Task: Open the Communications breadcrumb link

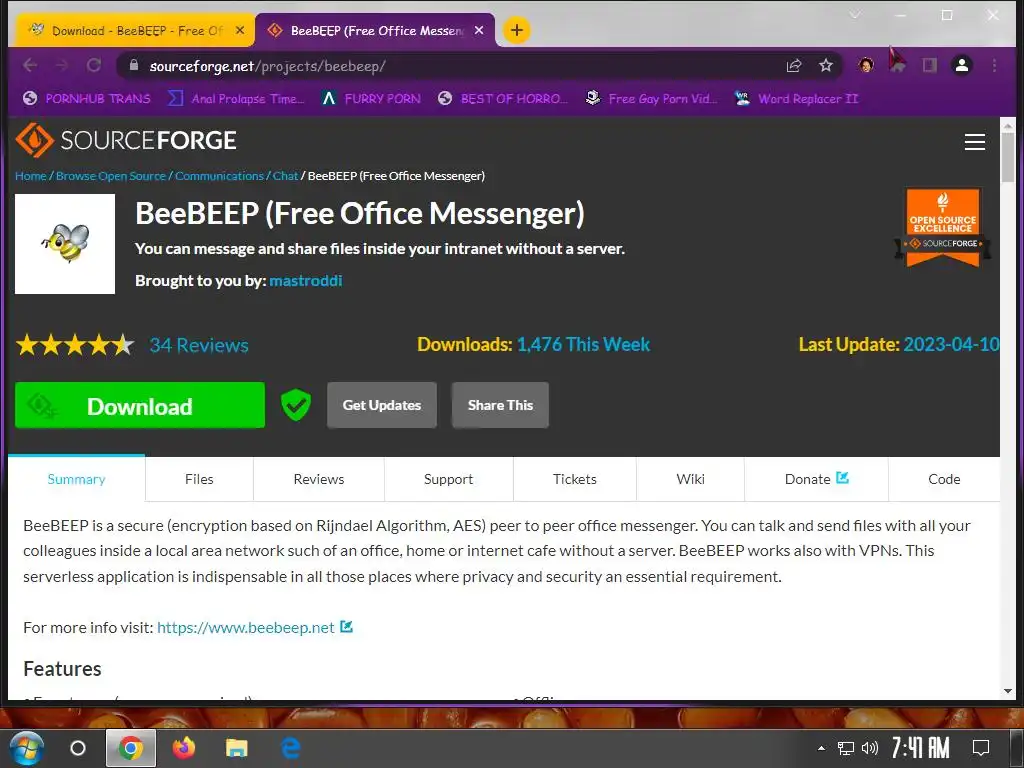Action: pyautogui.click(x=219, y=176)
